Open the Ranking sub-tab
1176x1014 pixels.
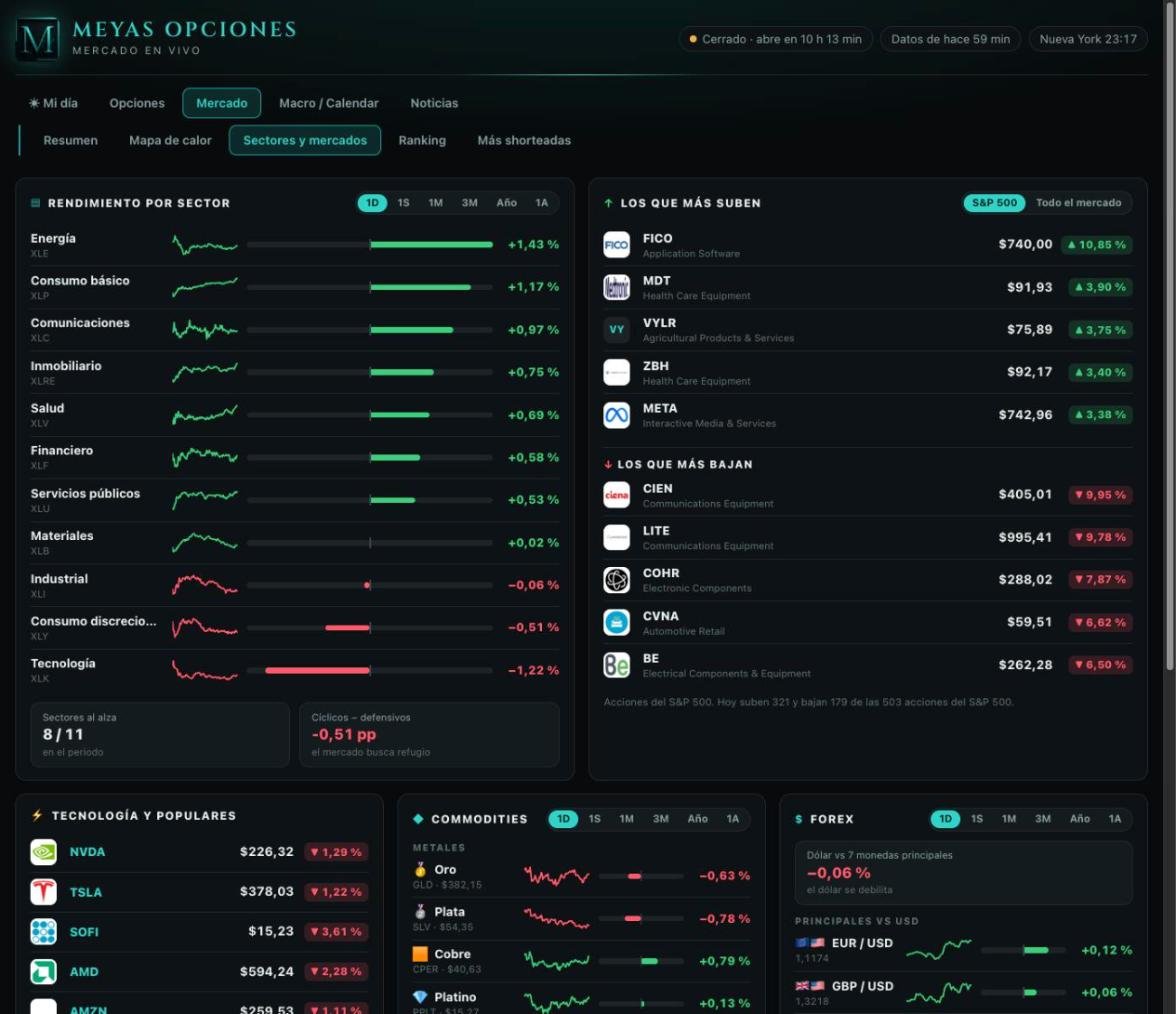pos(422,140)
